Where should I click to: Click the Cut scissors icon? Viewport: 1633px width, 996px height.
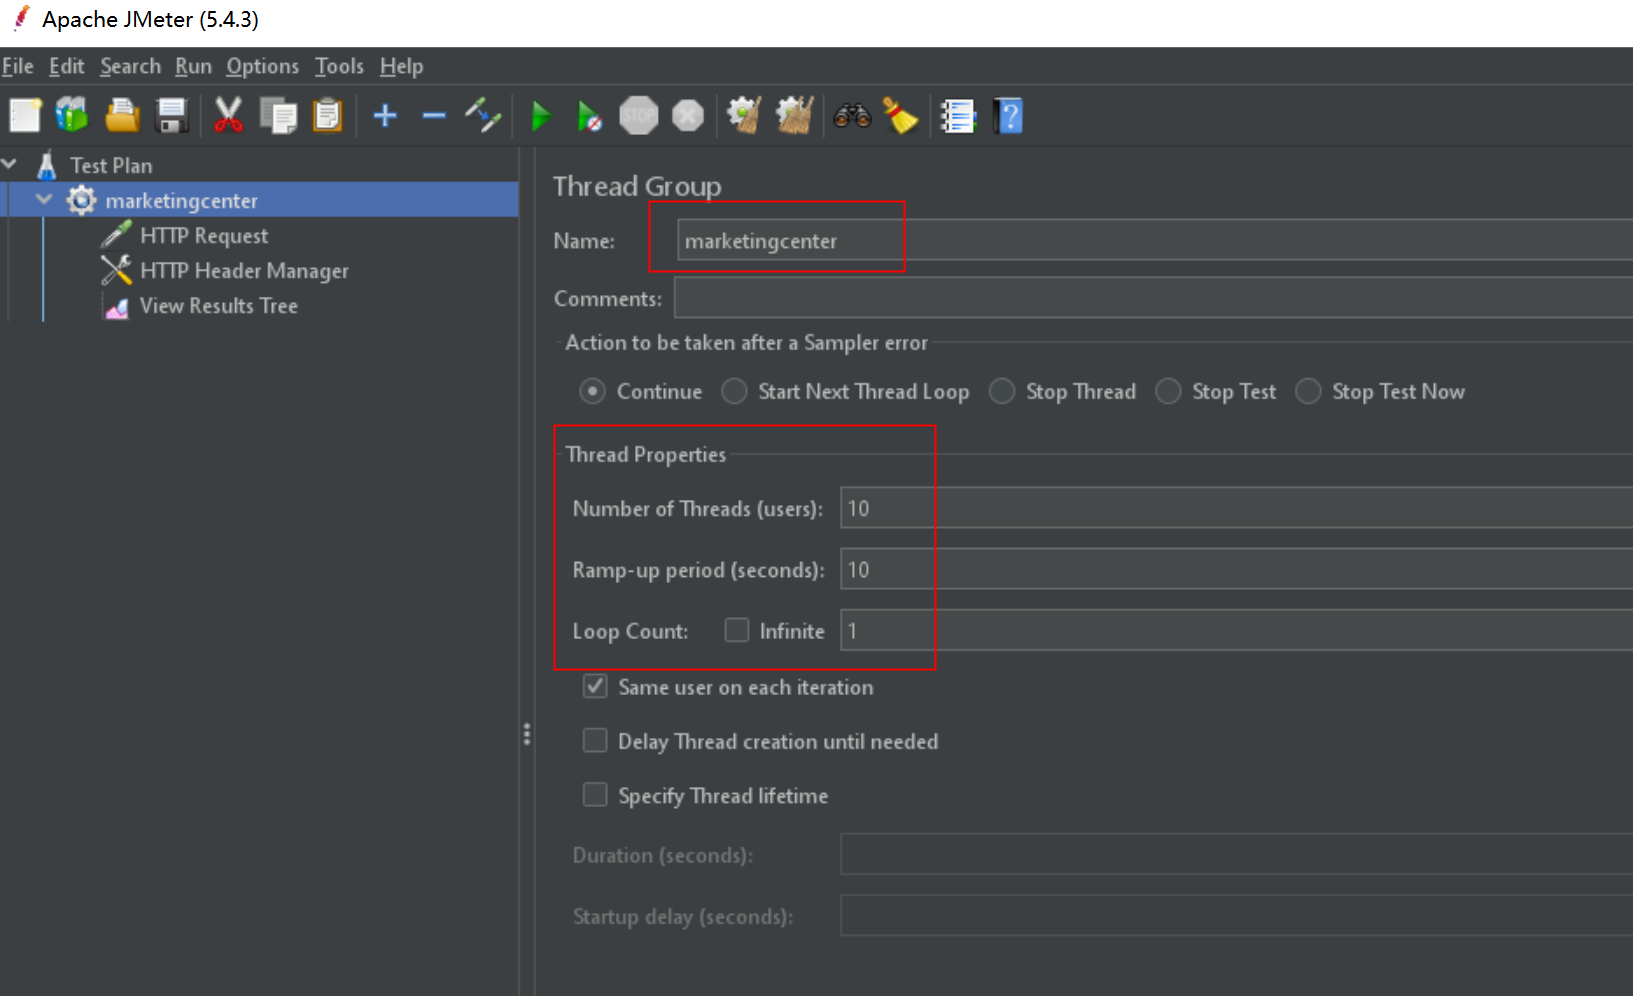[228, 116]
